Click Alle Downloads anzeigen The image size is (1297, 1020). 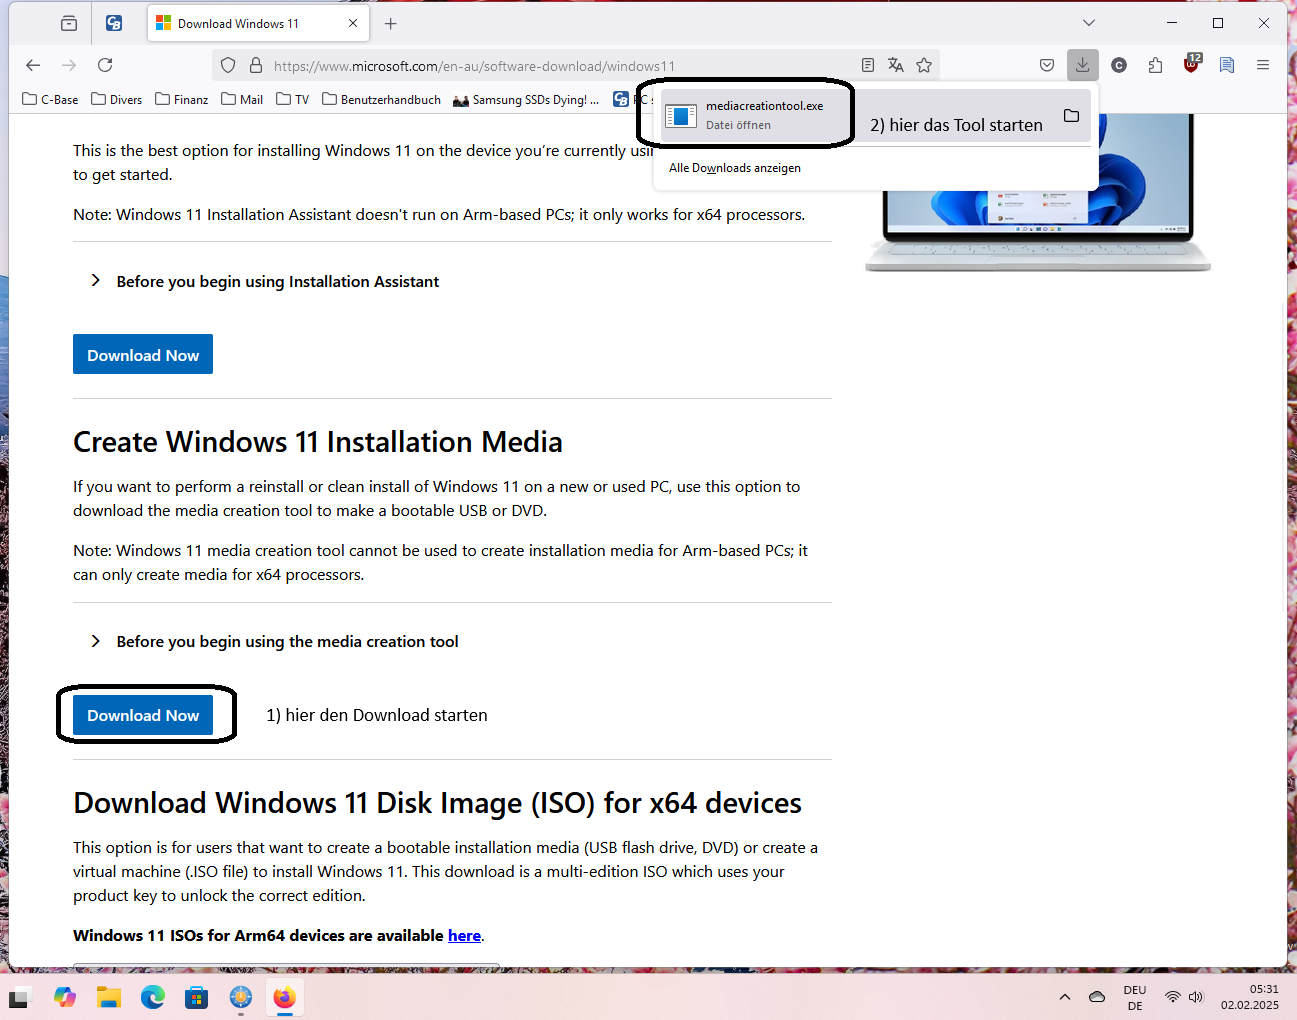pos(735,168)
